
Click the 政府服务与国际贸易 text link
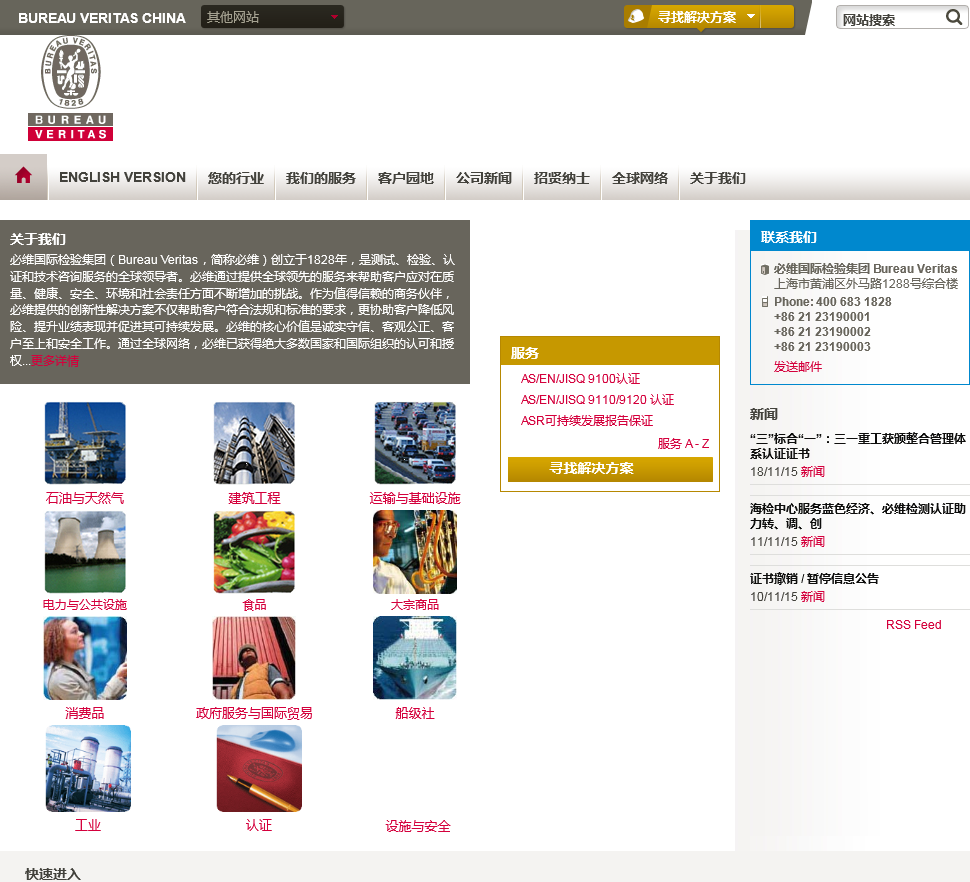[254, 713]
